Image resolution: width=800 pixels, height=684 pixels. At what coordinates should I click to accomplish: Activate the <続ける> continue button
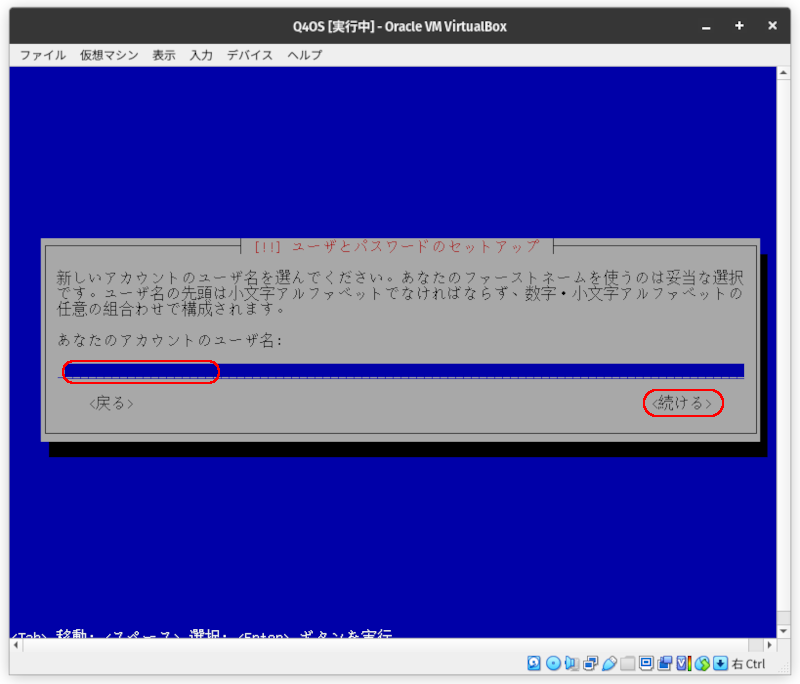(683, 403)
